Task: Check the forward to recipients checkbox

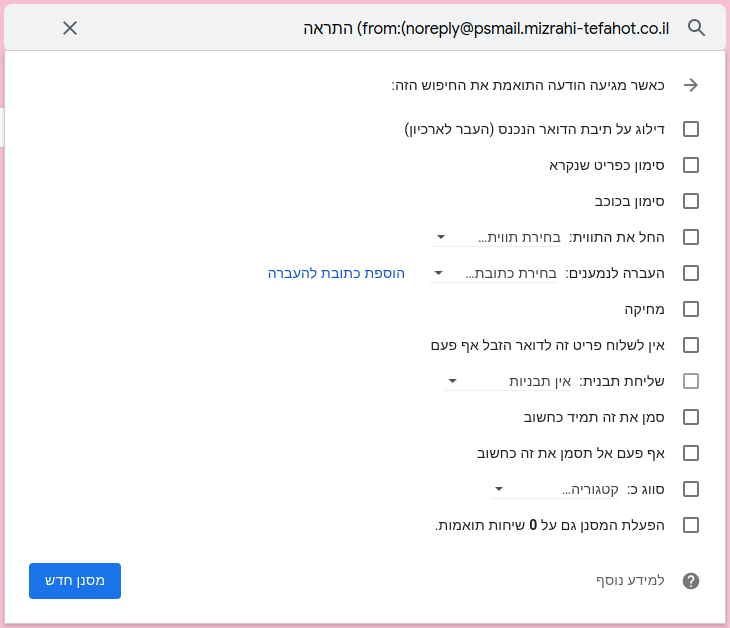Action: [x=691, y=273]
